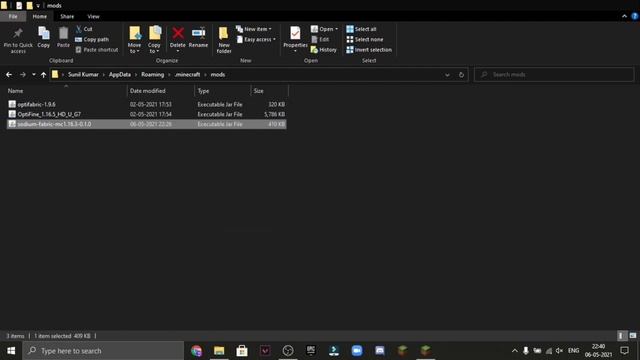Open file Properties
Image resolution: width=640 pixels, height=360 pixels.
pyautogui.click(x=295, y=39)
